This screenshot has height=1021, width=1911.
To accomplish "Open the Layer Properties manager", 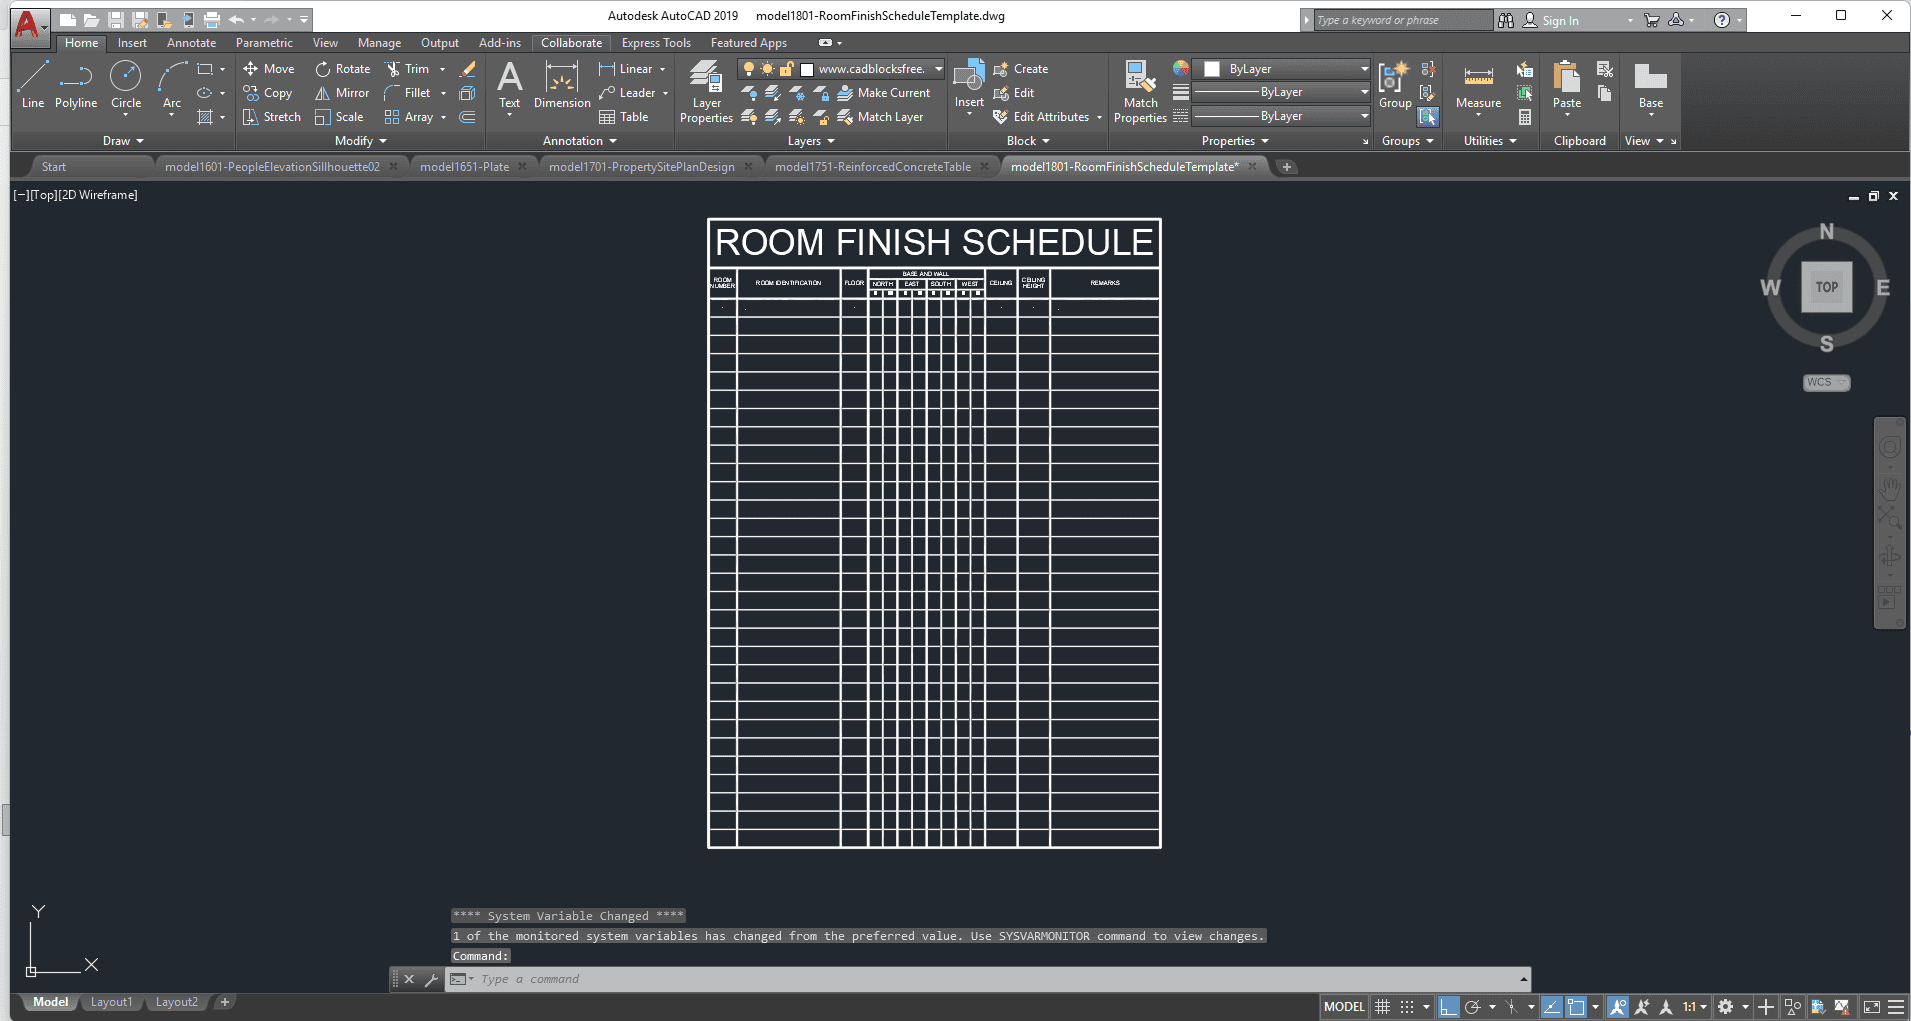I will pyautogui.click(x=706, y=92).
